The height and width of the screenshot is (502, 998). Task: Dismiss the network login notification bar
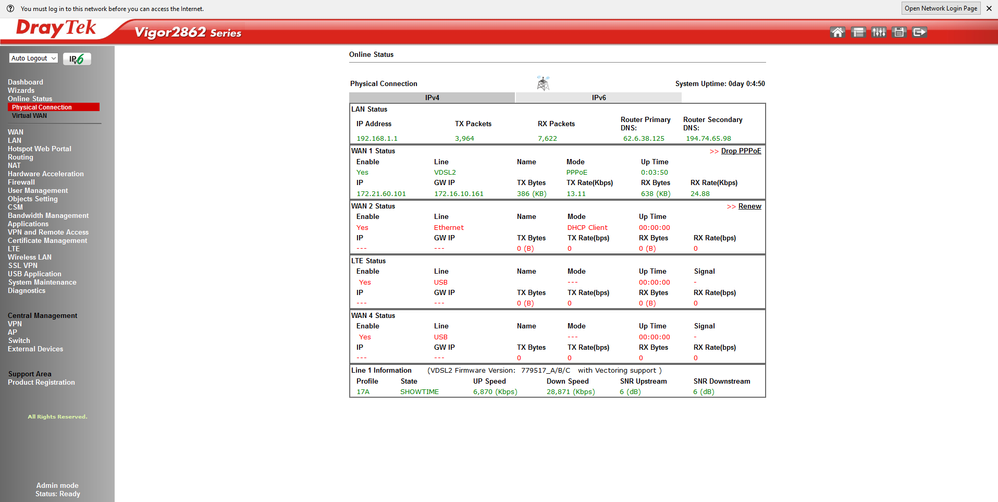[x=989, y=8]
